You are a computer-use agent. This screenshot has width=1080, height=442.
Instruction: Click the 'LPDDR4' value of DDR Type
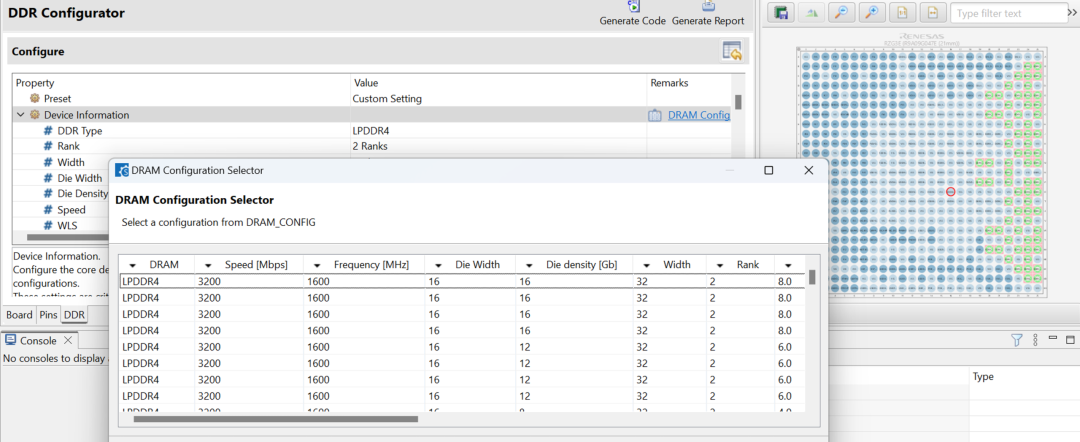coord(369,131)
